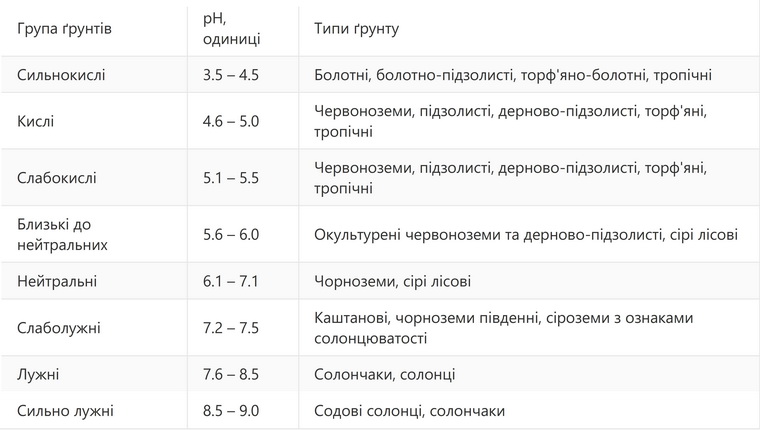The width and height of the screenshot is (760, 430).
Task: Select the pH range '4.6 – 5.0'
Action: (230, 122)
